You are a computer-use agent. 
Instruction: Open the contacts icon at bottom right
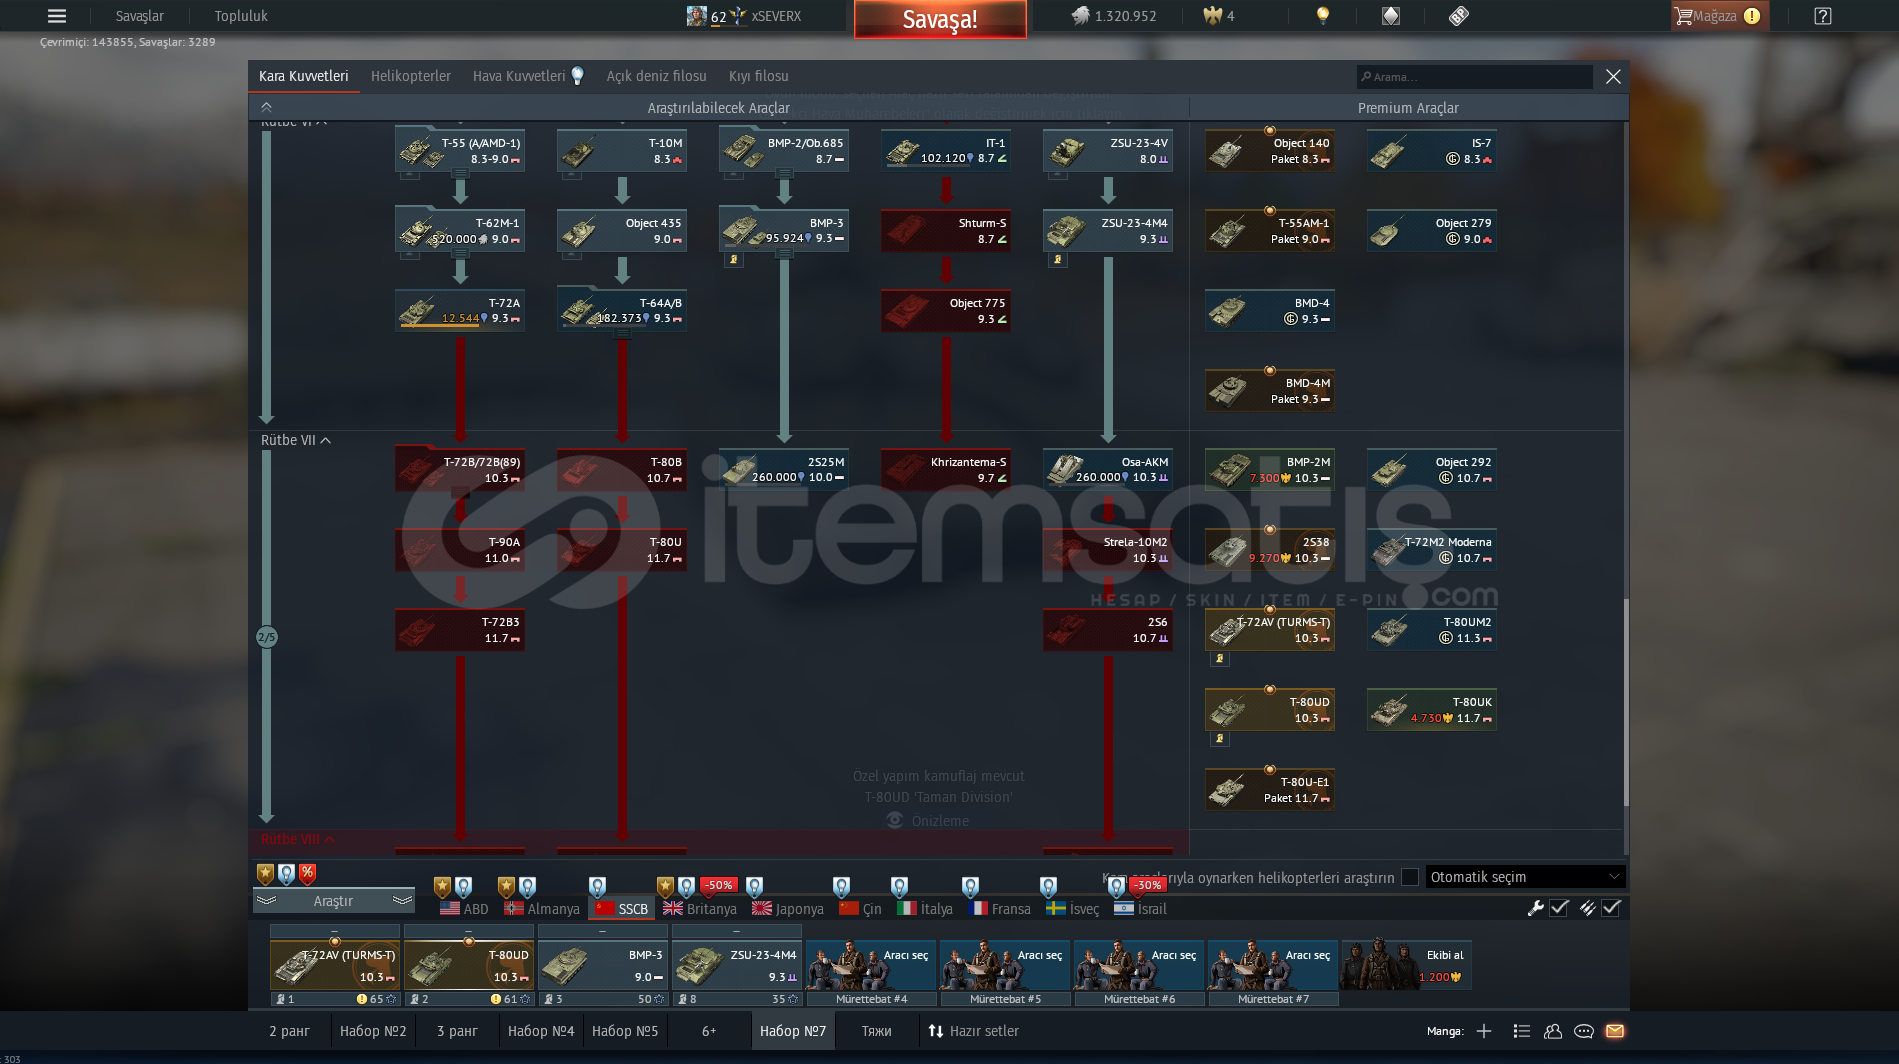point(1553,1031)
